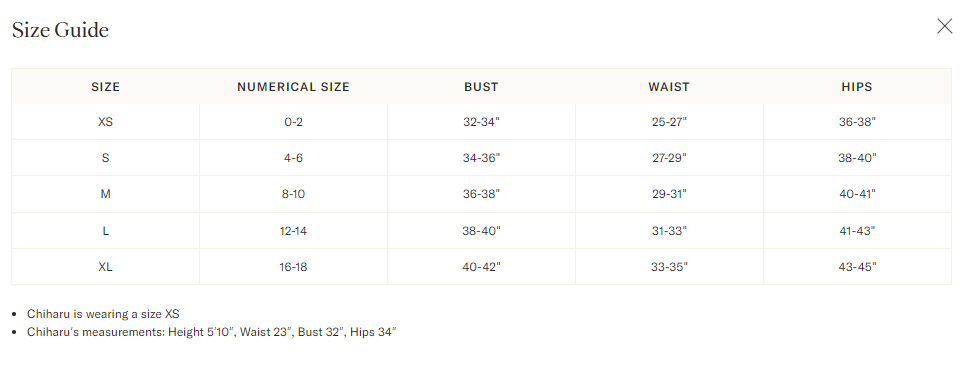Click the WAIST column header
The height and width of the screenshot is (370, 967).
tap(669, 87)
